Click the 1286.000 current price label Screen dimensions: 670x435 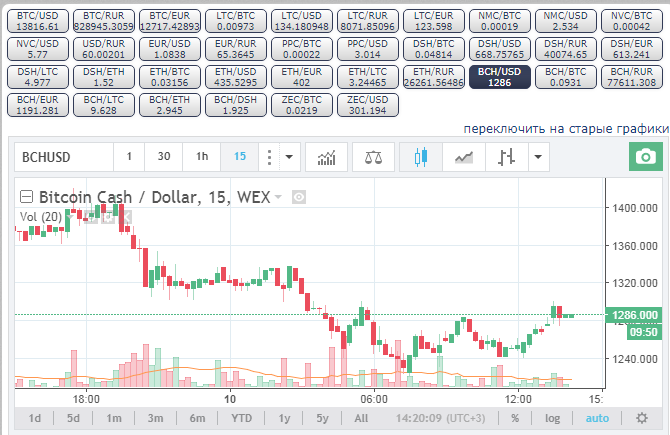pos(634,315)
